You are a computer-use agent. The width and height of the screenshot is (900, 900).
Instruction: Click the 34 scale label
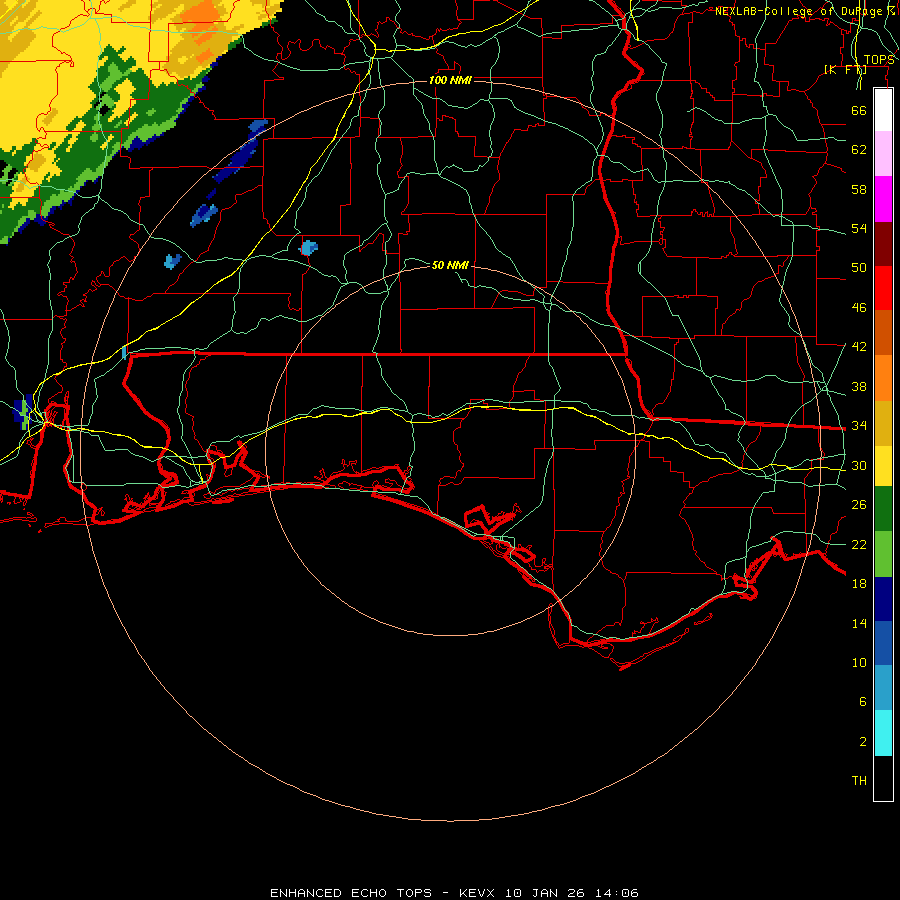(x=859, y=425)
